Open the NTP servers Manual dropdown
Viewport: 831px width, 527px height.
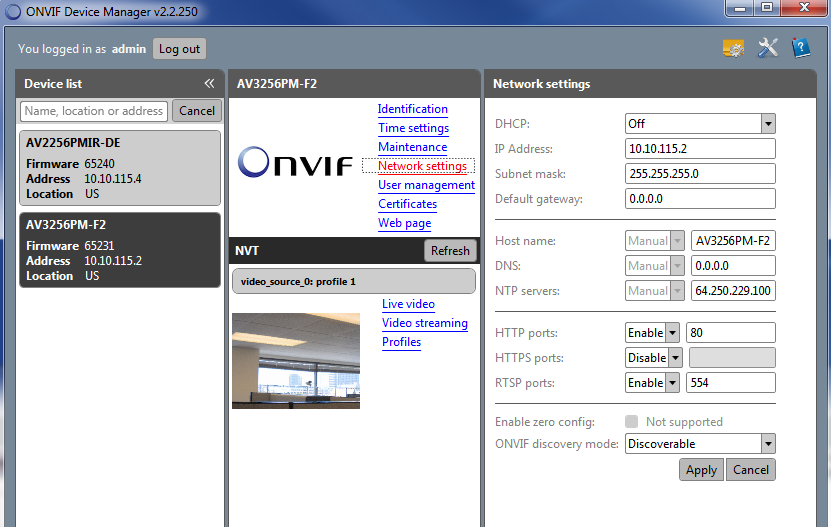click(x=655, y=291)
